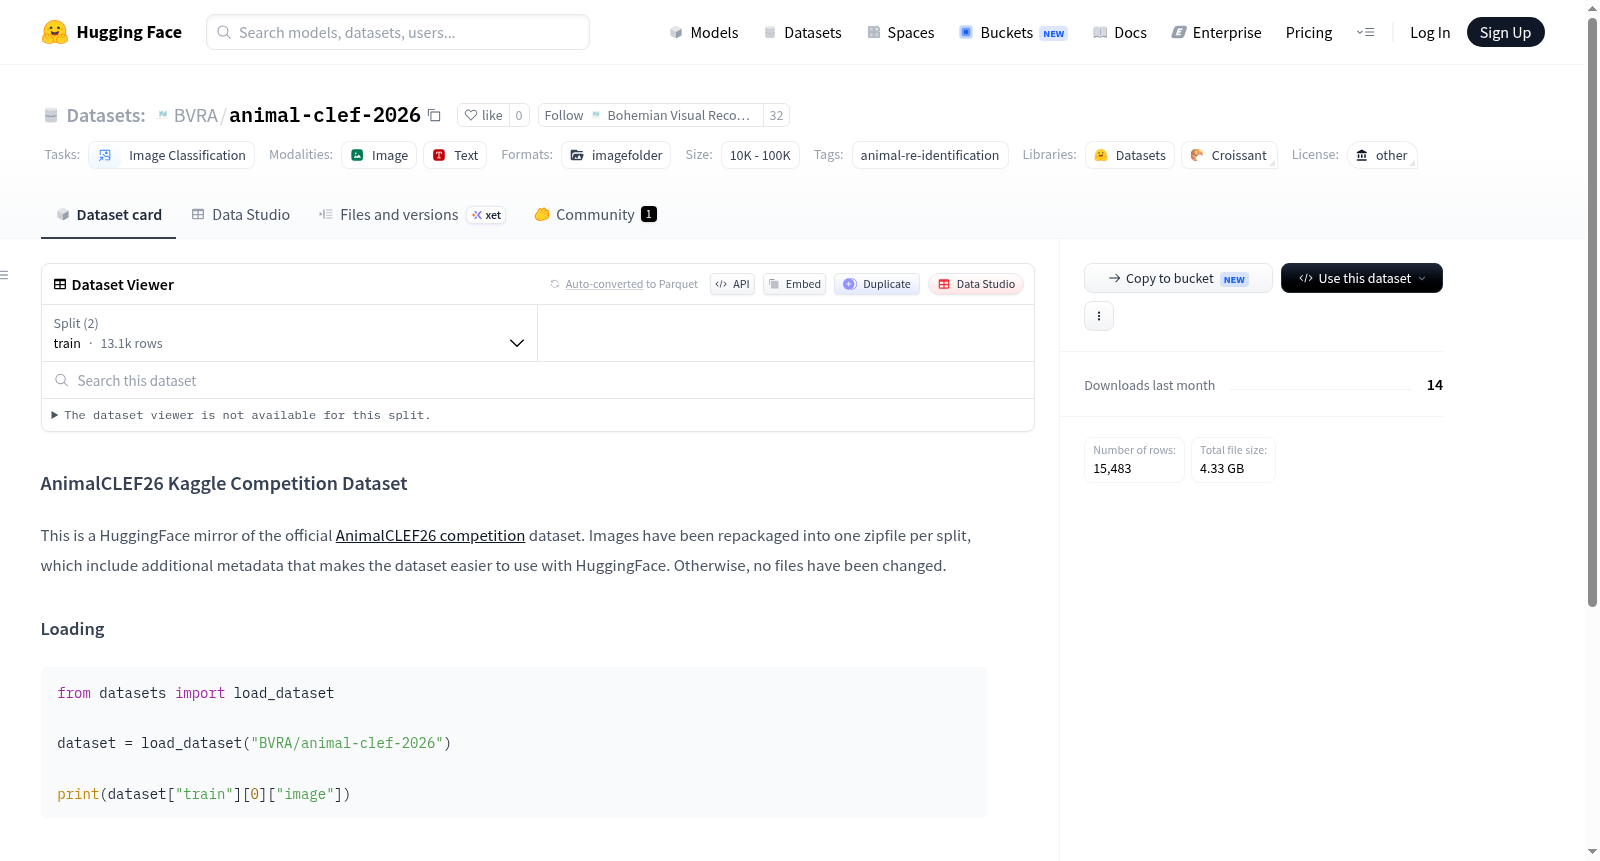Click the Hugging Face logo icon

point(55,32)
